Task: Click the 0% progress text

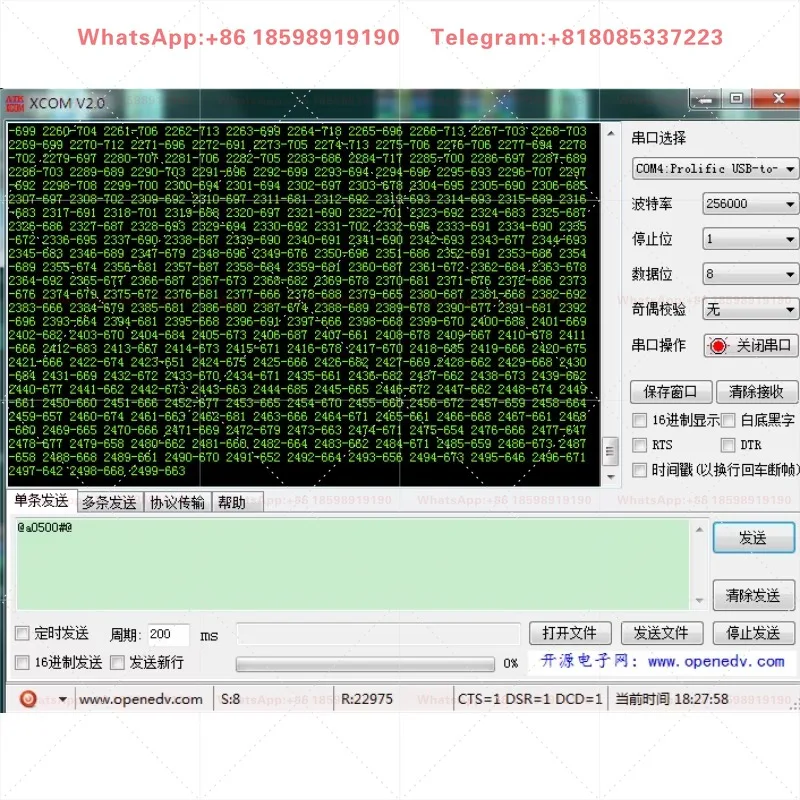Action: coord(511,663)
